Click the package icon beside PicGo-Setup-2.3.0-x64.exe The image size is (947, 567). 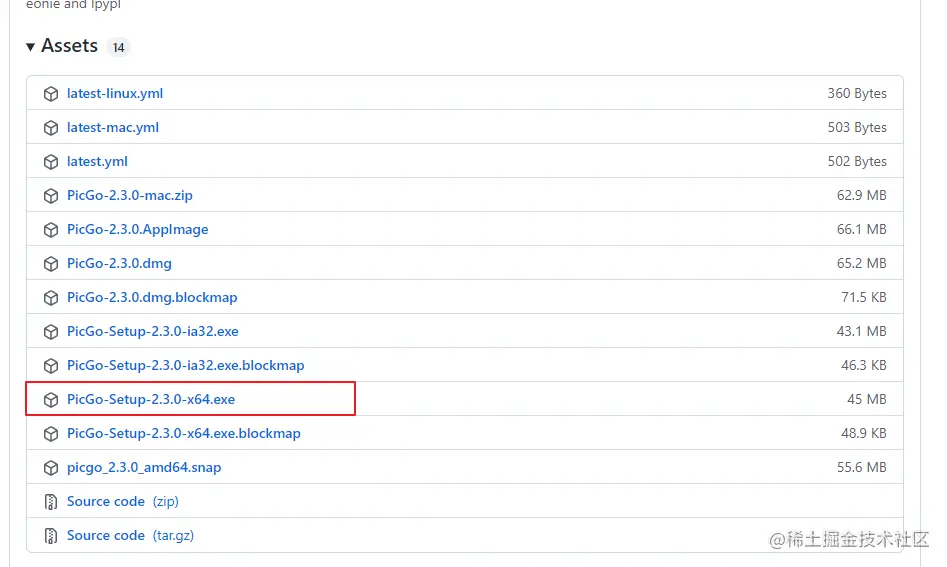coord(51,400)
